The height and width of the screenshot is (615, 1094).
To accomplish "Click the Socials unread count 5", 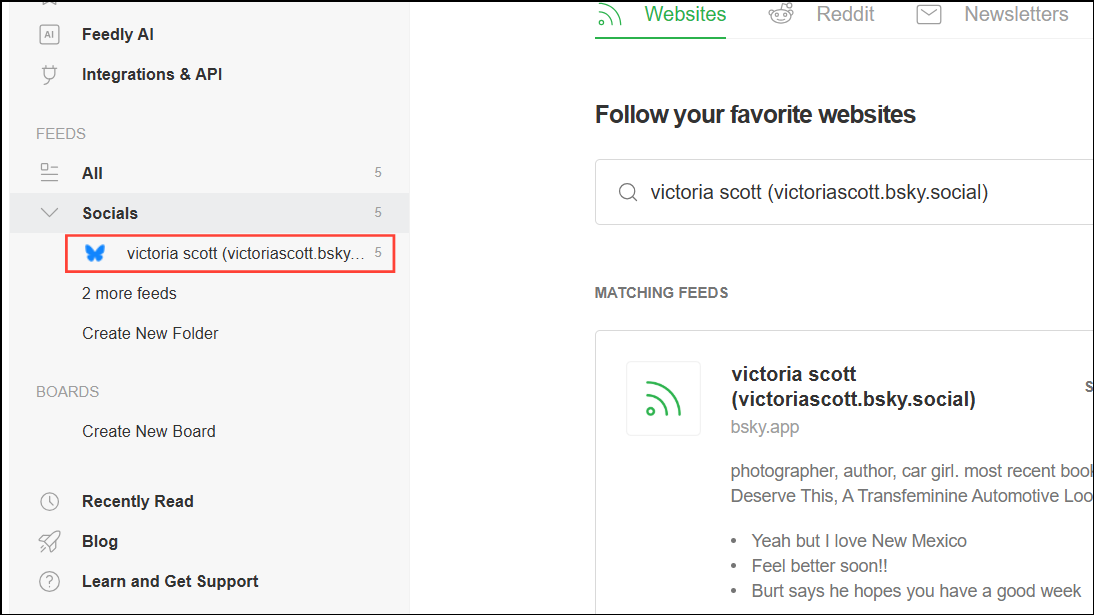I will click(x=377, y=212).
